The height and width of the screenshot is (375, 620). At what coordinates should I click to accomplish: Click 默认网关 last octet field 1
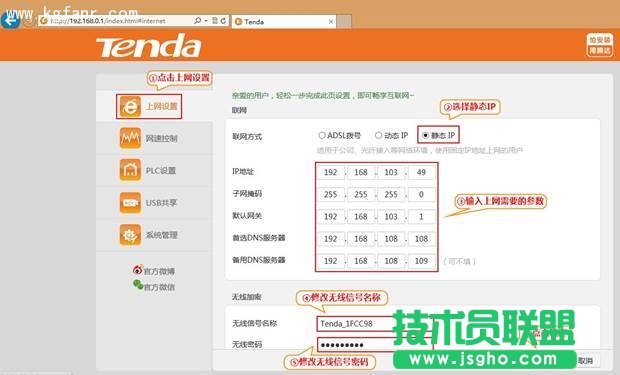point(421,217)
